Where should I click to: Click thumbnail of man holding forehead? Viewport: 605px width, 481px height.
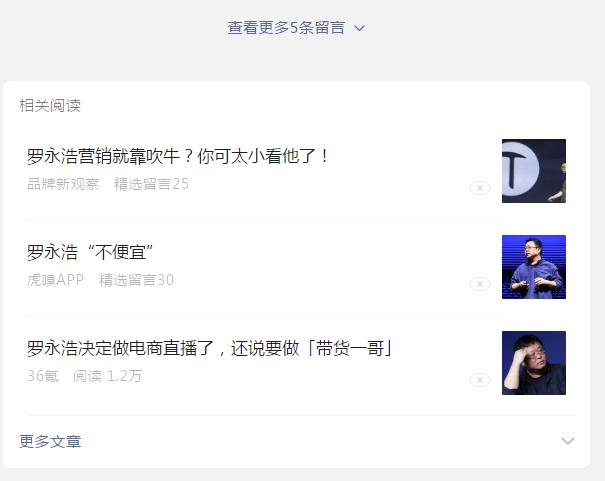pos(534,363)
